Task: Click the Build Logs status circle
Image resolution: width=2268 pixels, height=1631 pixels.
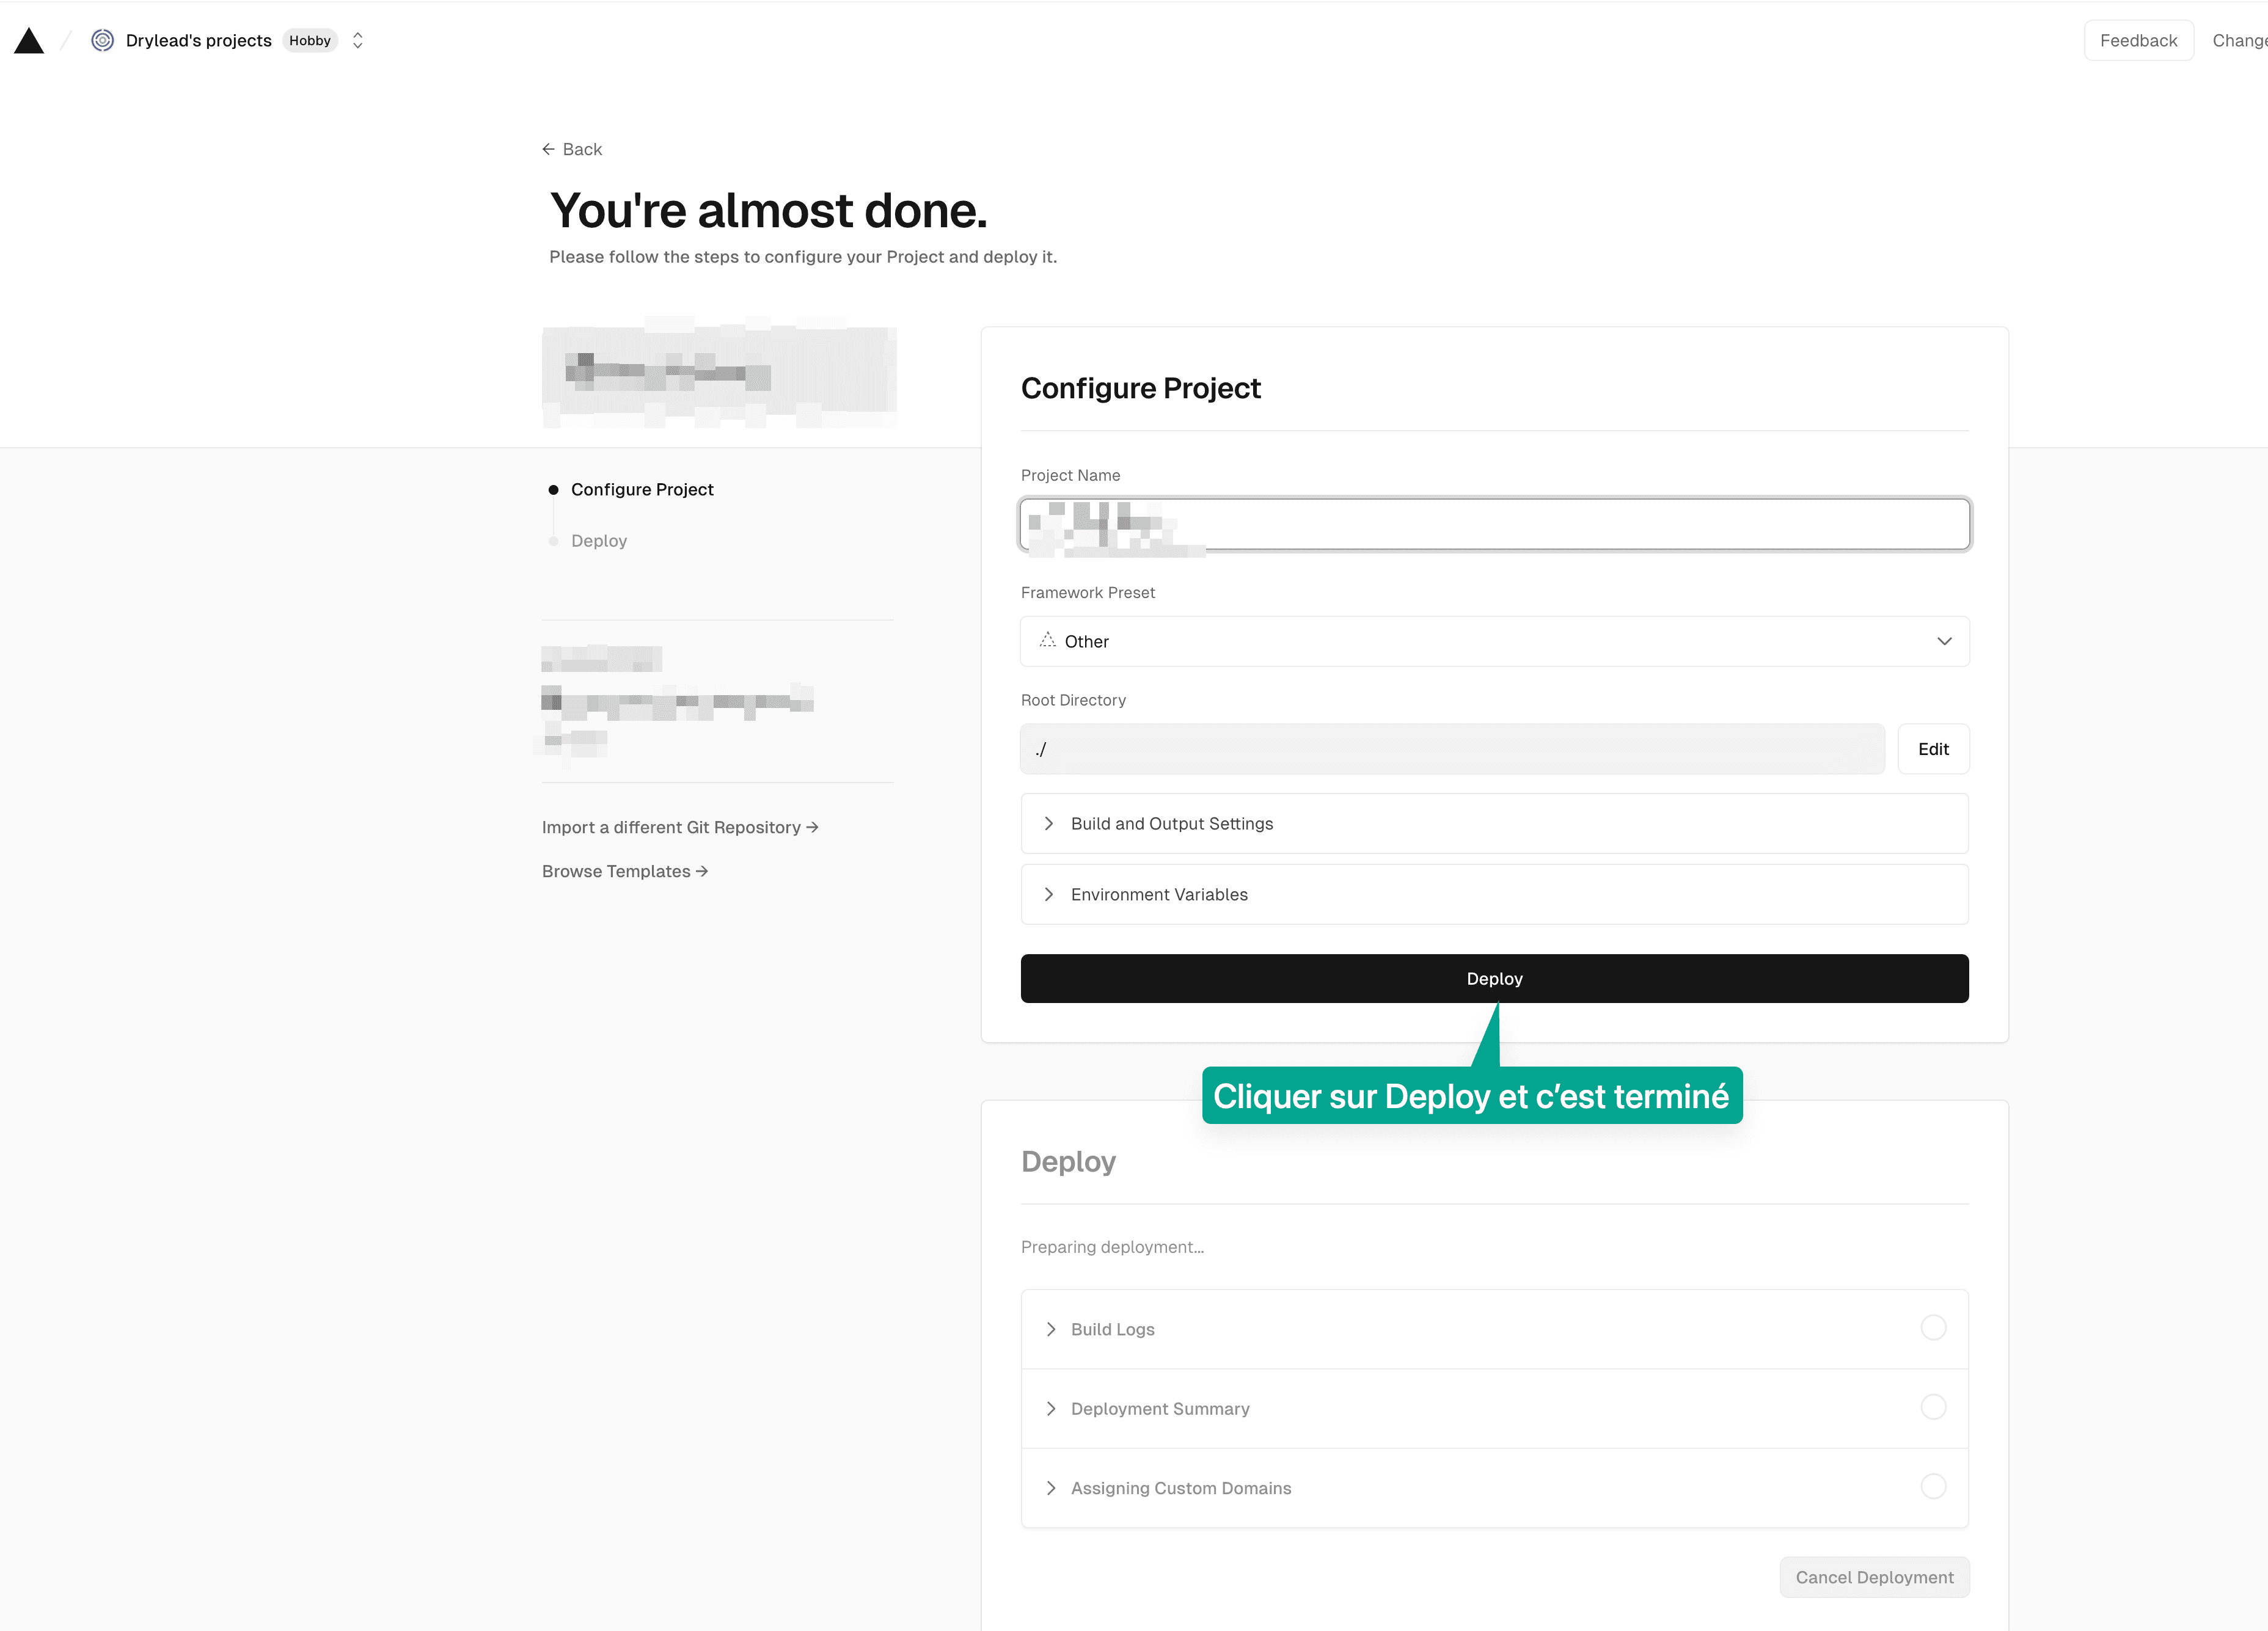Action: (1933, 1328)
